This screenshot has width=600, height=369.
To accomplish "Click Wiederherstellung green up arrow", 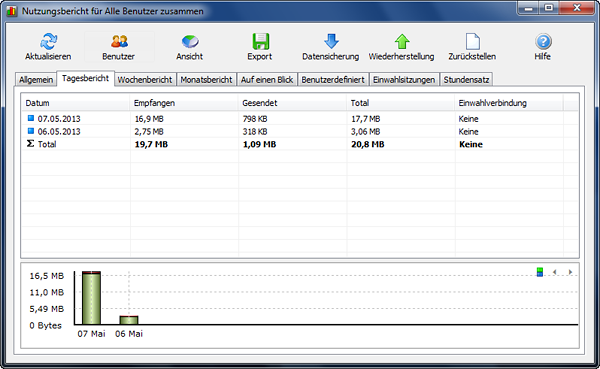I will (x=402, y=41).
